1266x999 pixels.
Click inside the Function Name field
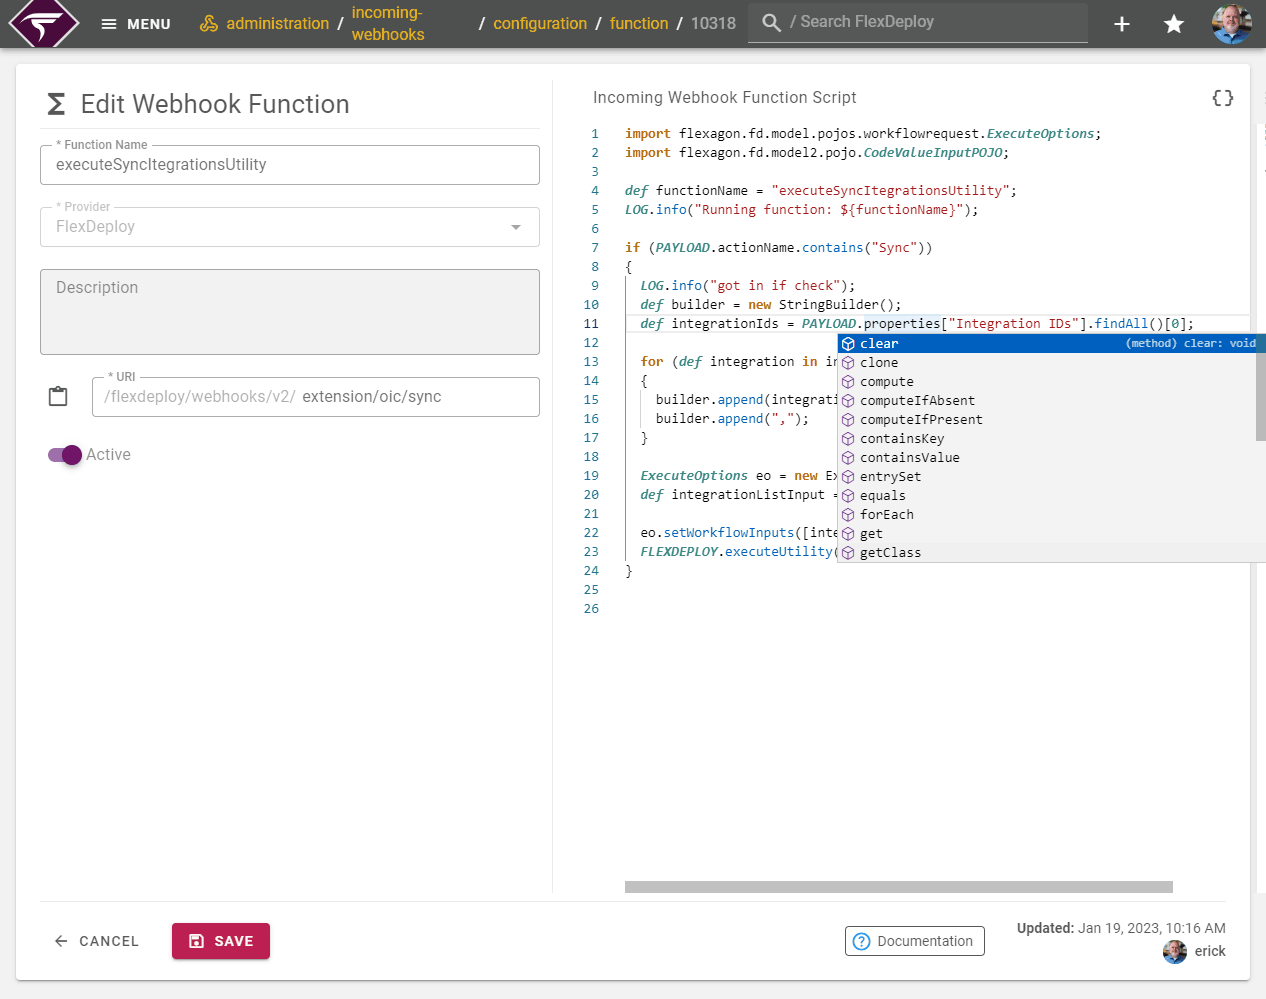pyautogui.click(x=290, y=165)
